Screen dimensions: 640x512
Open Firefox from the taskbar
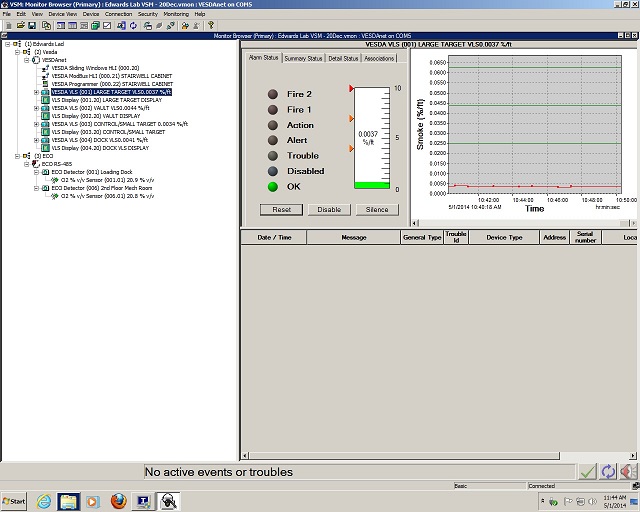click(x=119, y=500)
